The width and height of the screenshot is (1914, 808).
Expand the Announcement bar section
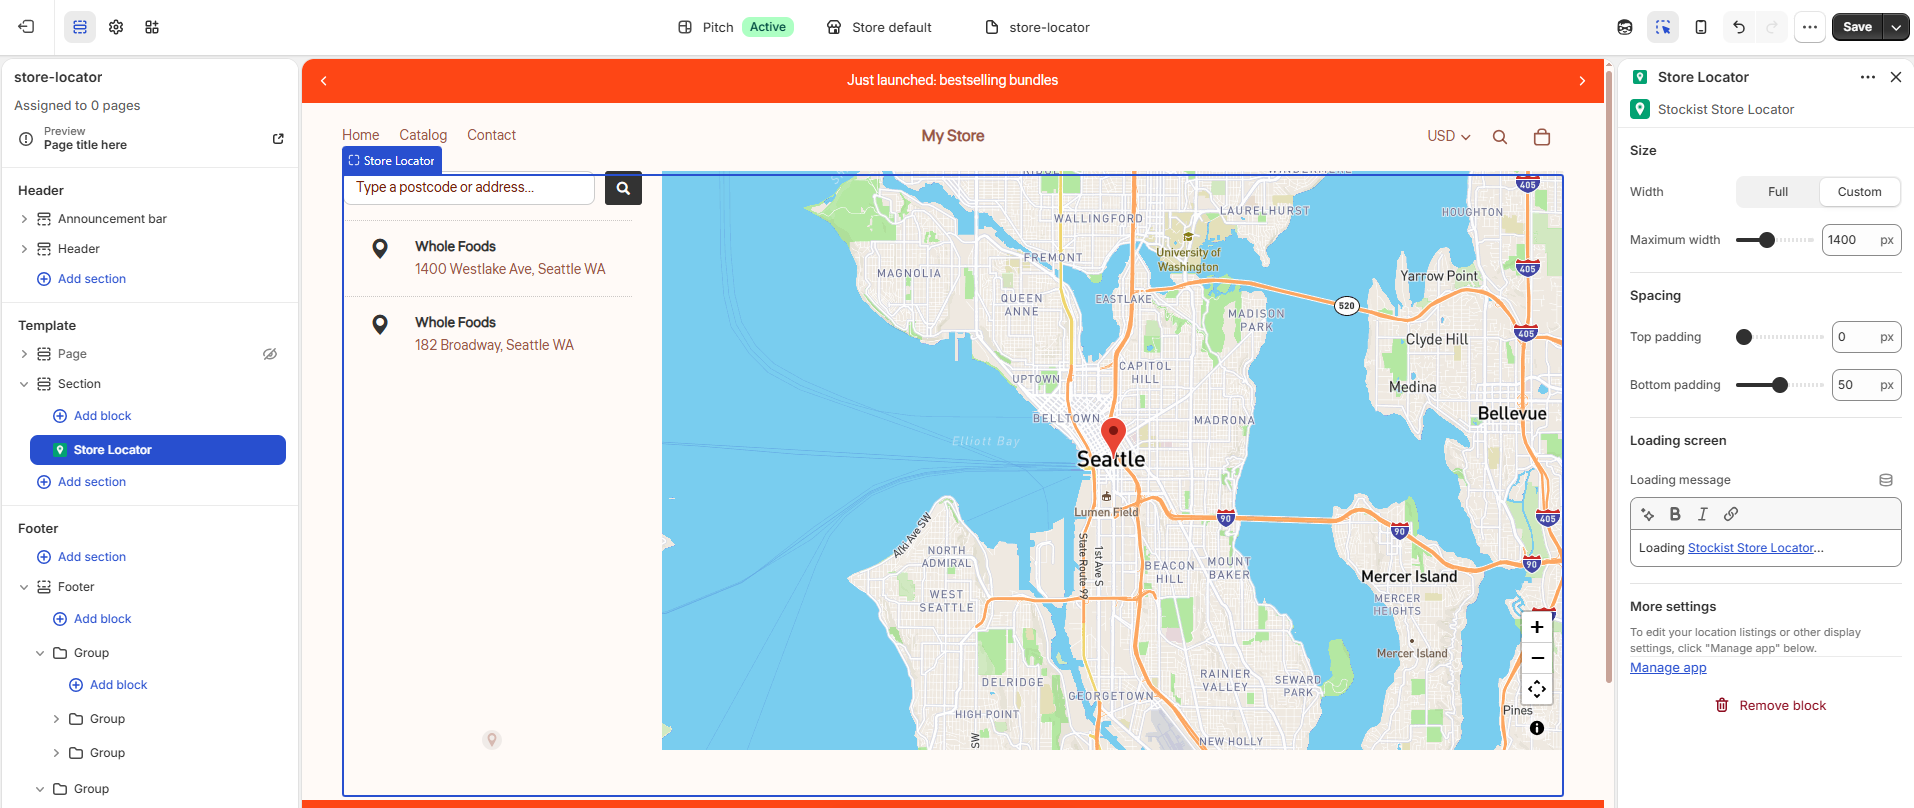click(24, 219)
